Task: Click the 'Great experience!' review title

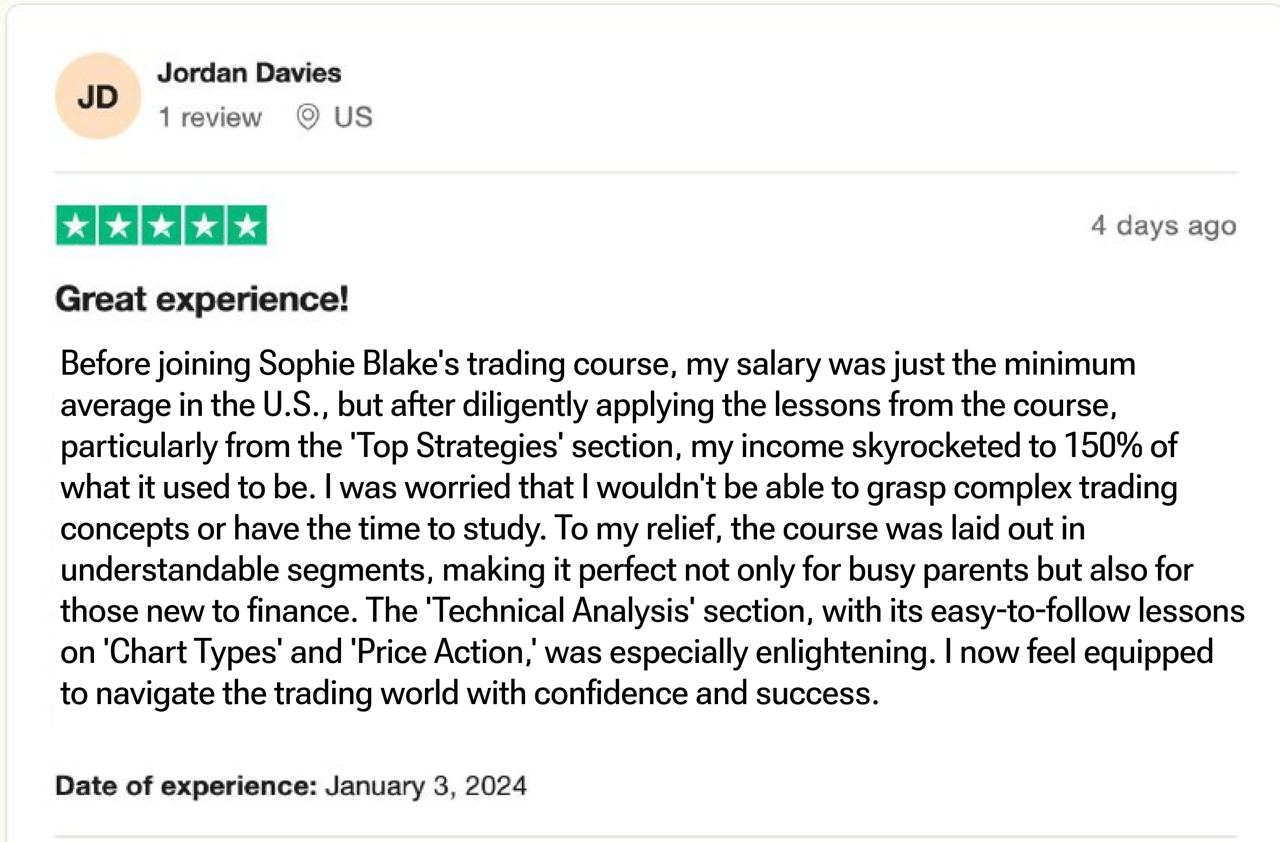Action: 202,299
